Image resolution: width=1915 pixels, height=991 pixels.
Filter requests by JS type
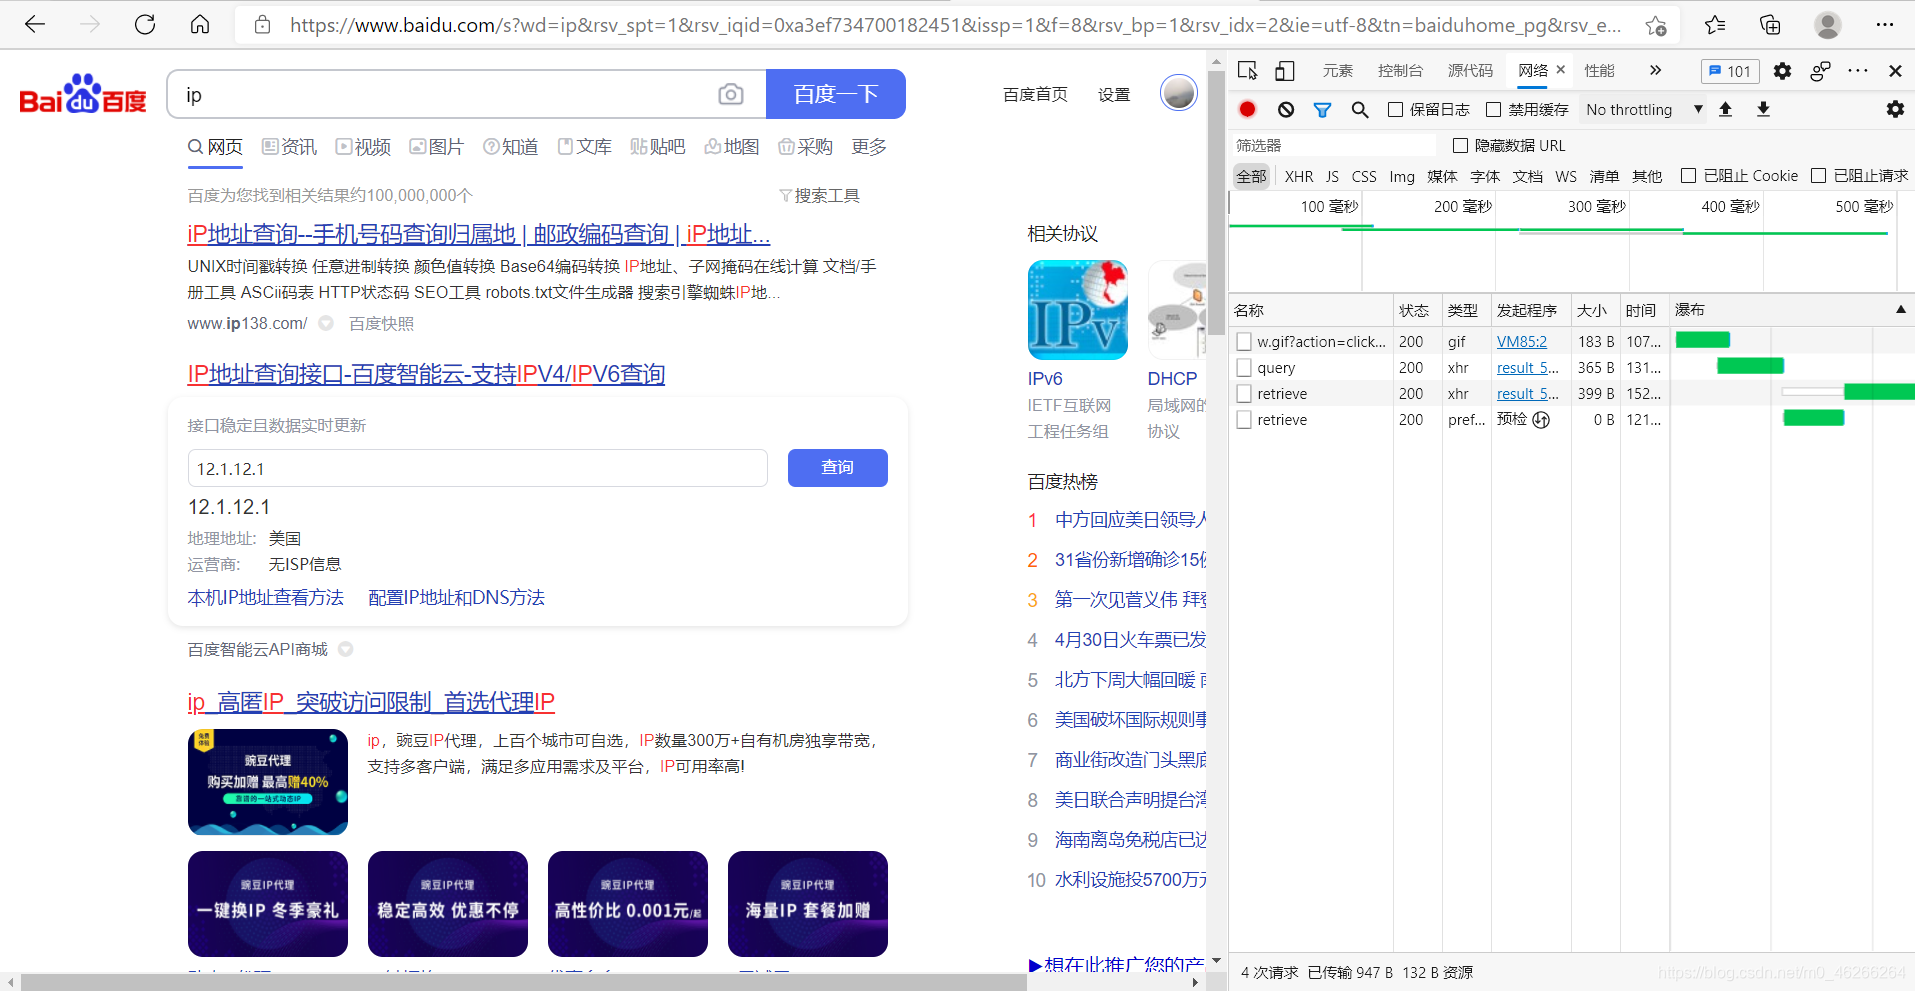pyautogui.click(x=1332, y=176)
